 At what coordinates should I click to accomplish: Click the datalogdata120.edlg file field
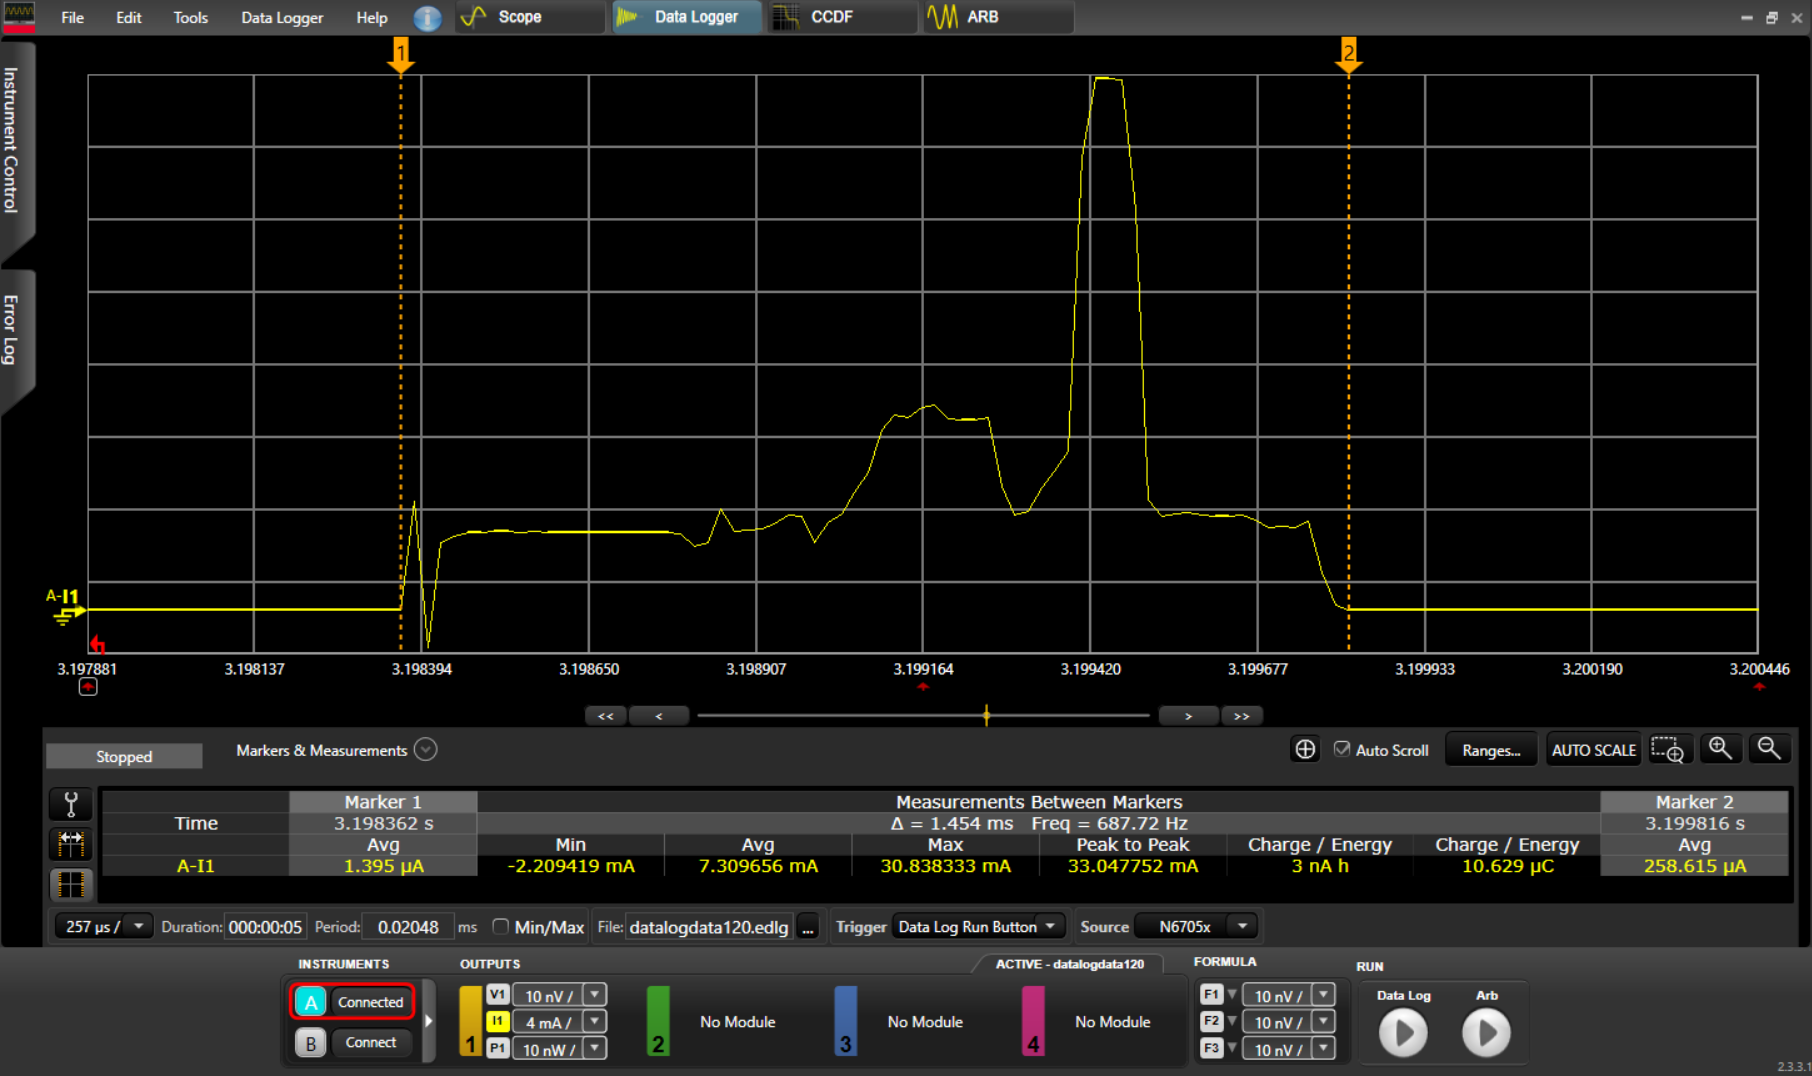[709, 927]
